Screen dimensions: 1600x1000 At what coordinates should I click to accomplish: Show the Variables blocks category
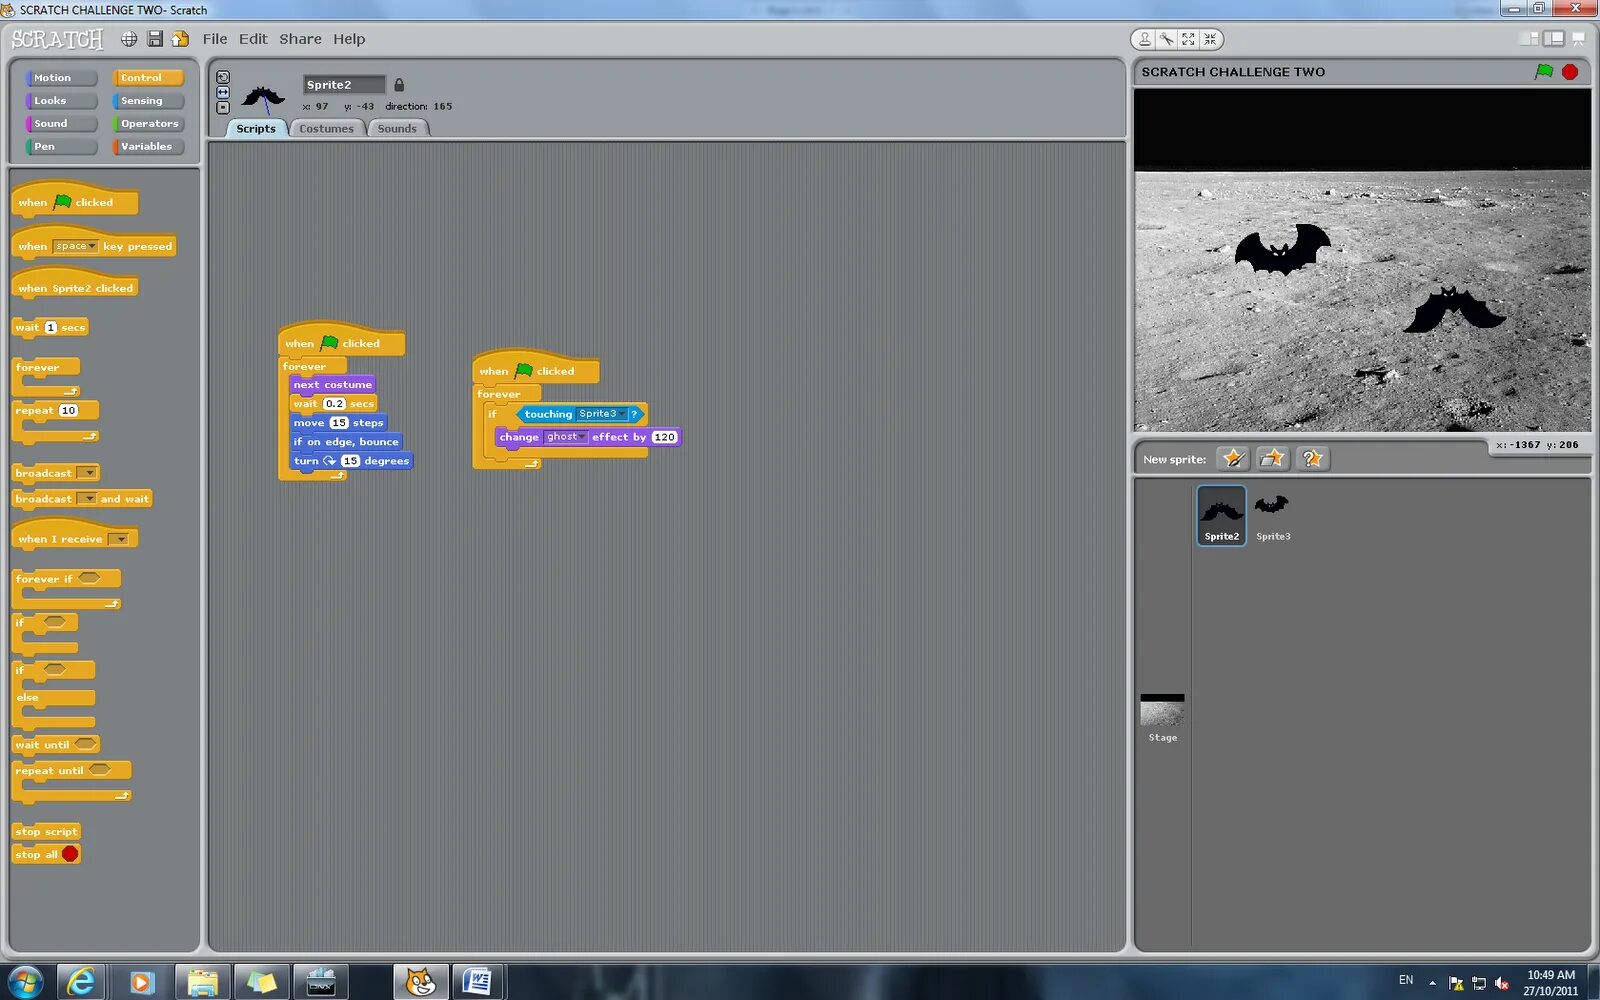point(148,147)
